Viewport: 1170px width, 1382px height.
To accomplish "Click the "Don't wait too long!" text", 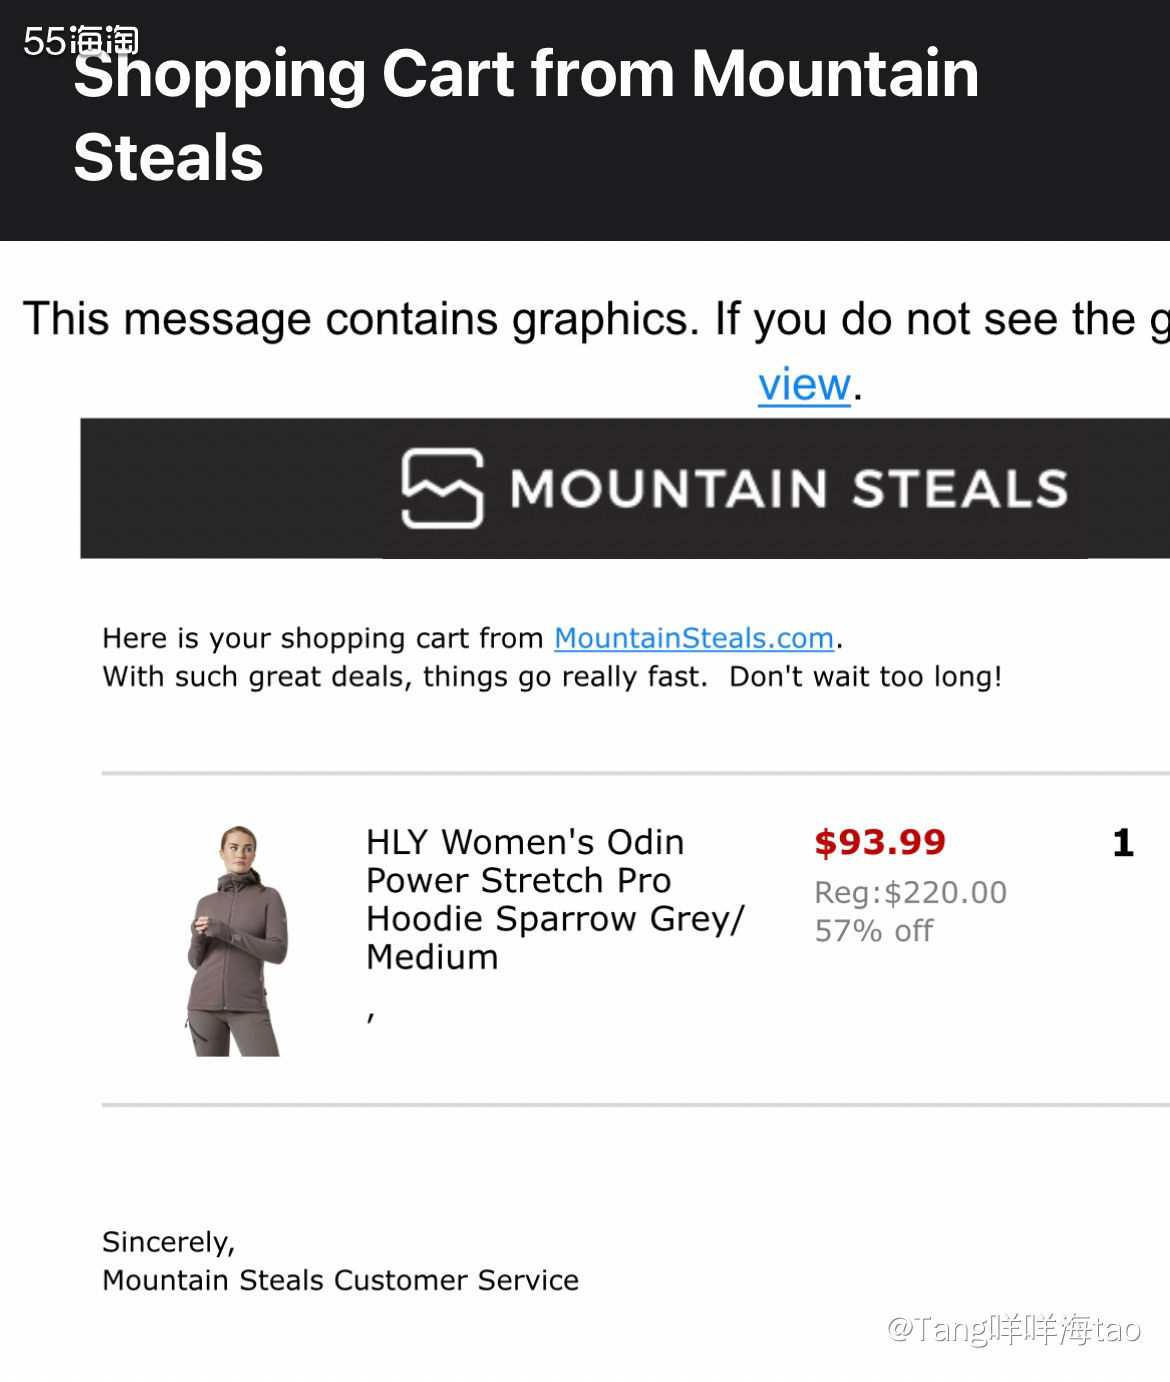I will click(865, 677).
